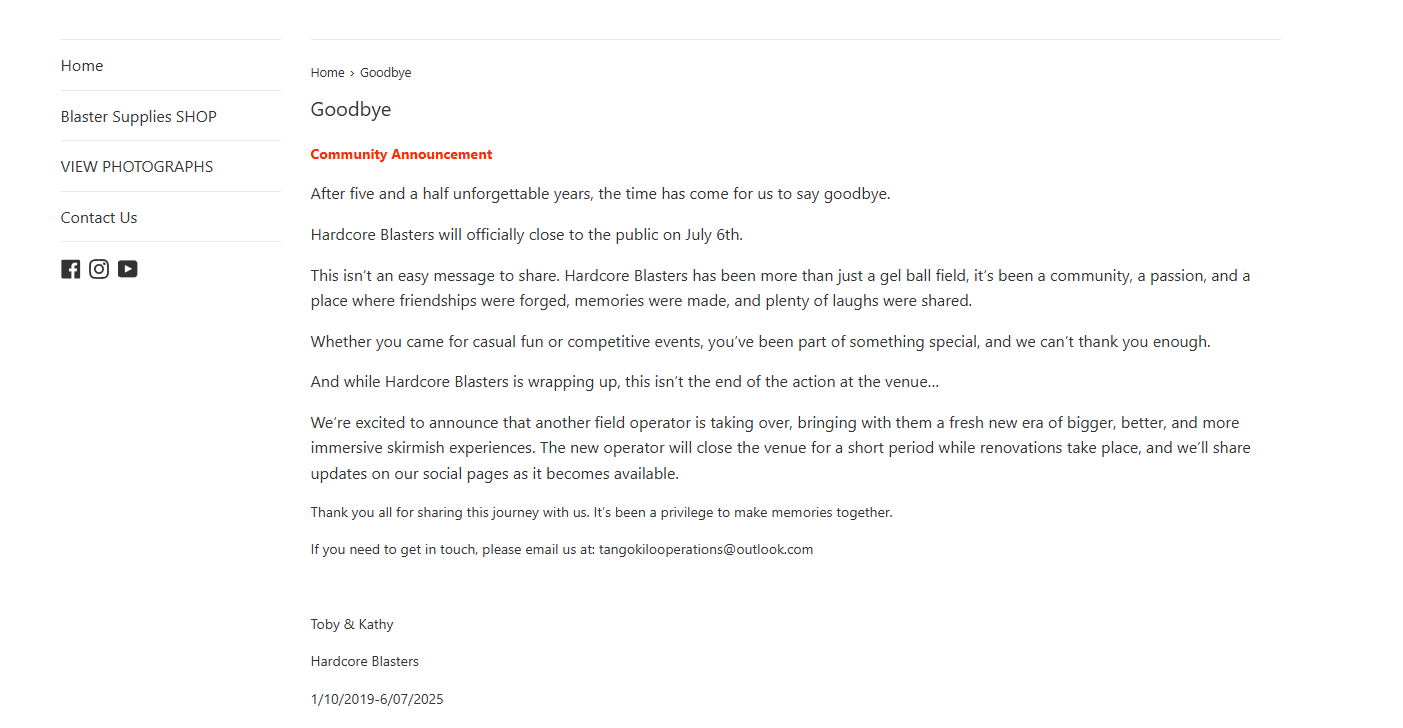Viewport: 1403px width, 728px height.
Task: Click the red Community Announcement heading
Action: tap(401, 154)
